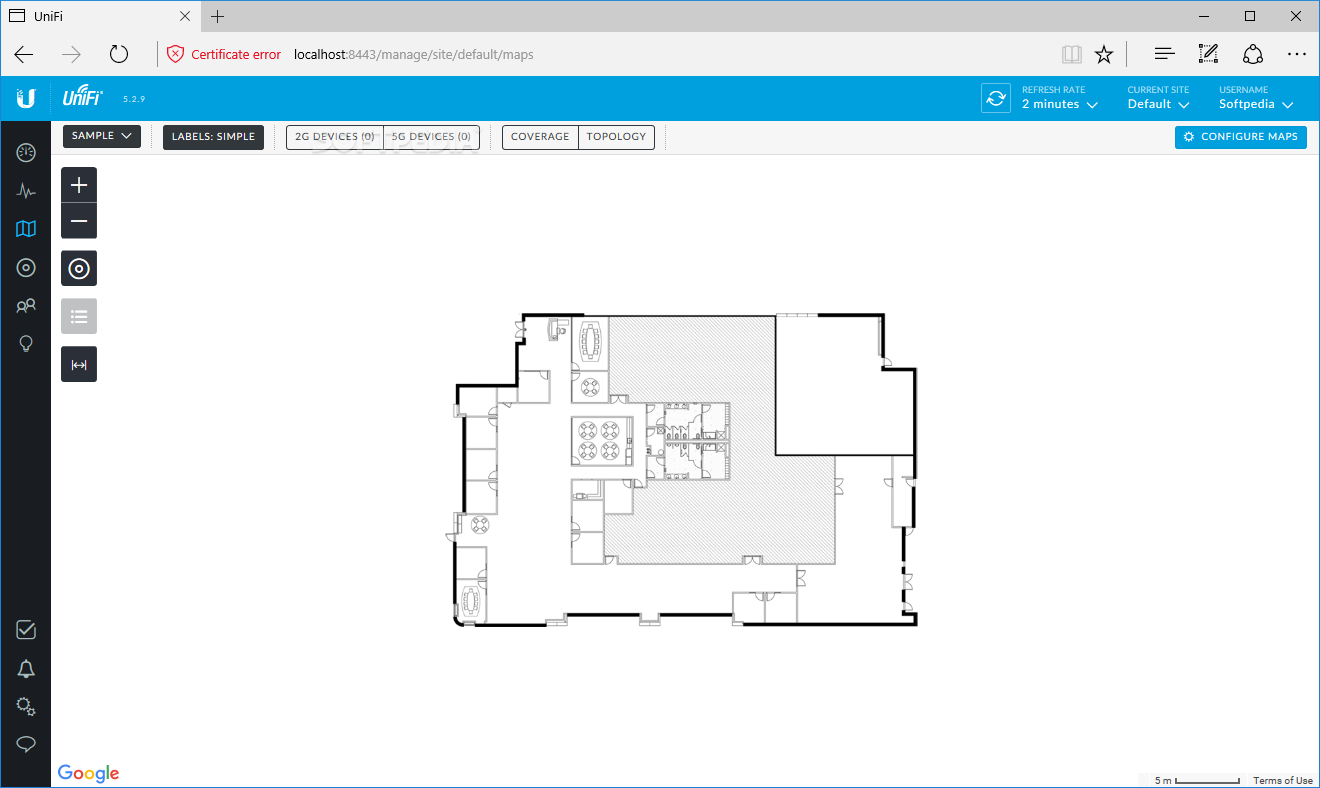Click the browser refresh button
1320x788 pixels.
point(119,54)
